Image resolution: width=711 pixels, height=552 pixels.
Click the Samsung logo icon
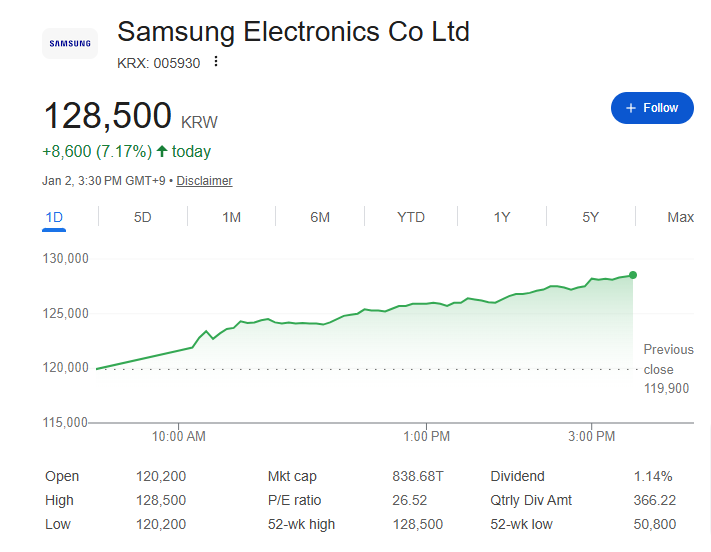click(x=69, y=43)
